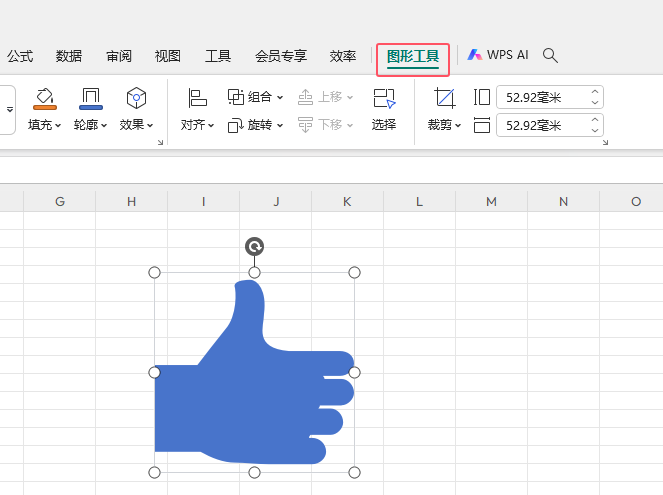This screenshot has height=495, width=663.
Task: Switch to the 数据 tab
Action: 68,56
